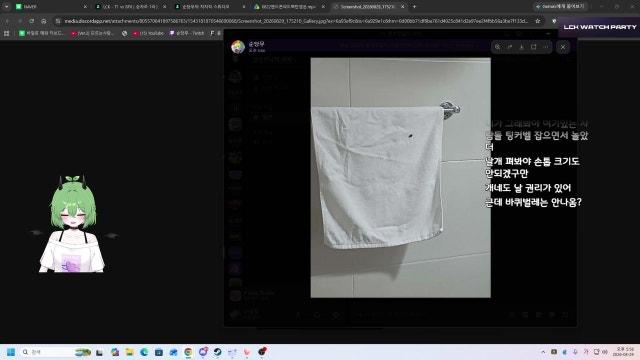Image resolution: width=640 pixels, height=360 pixels.
Task: Click the towel photo in the viewer
Action: [x=400, y=178]
